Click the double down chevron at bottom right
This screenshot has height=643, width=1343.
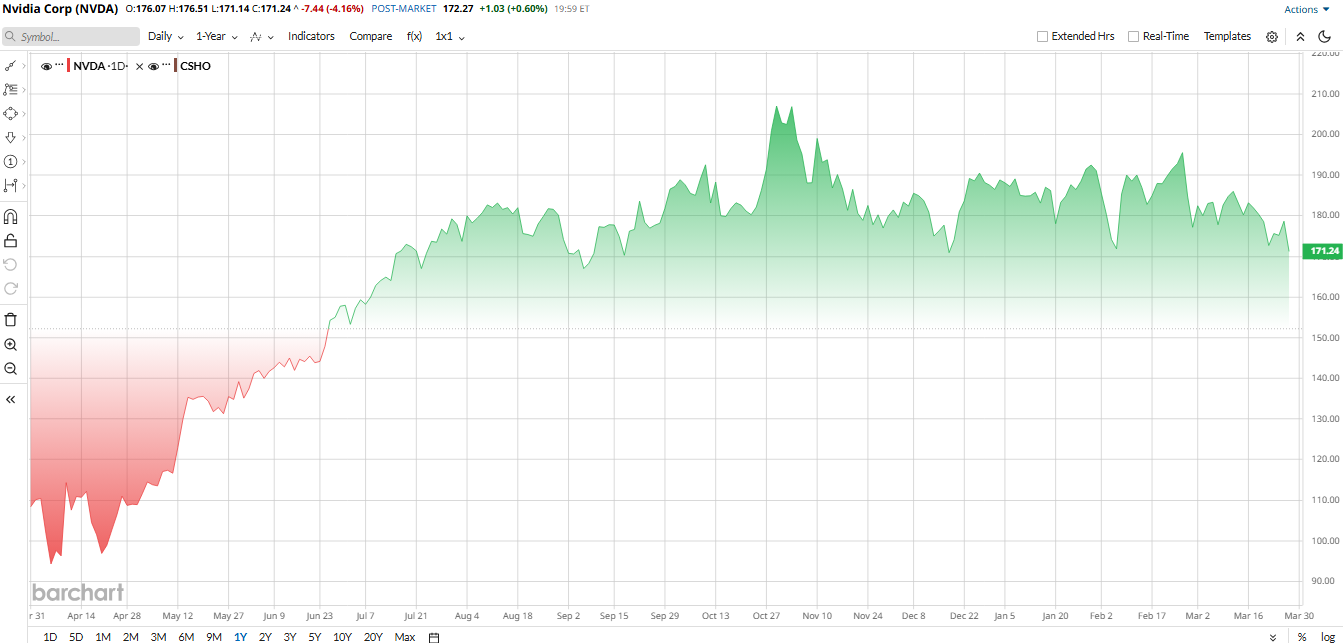(x=1273, y=637)
